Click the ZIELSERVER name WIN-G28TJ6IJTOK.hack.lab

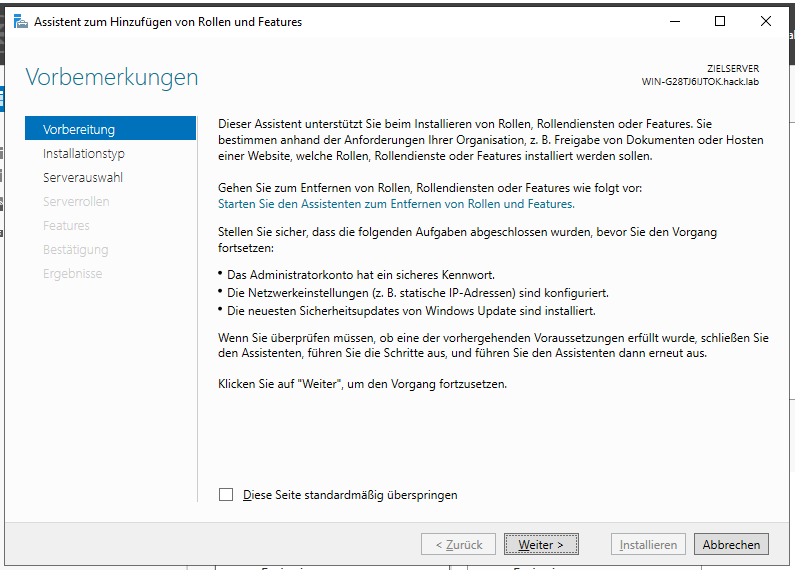(x=700, y=82)
